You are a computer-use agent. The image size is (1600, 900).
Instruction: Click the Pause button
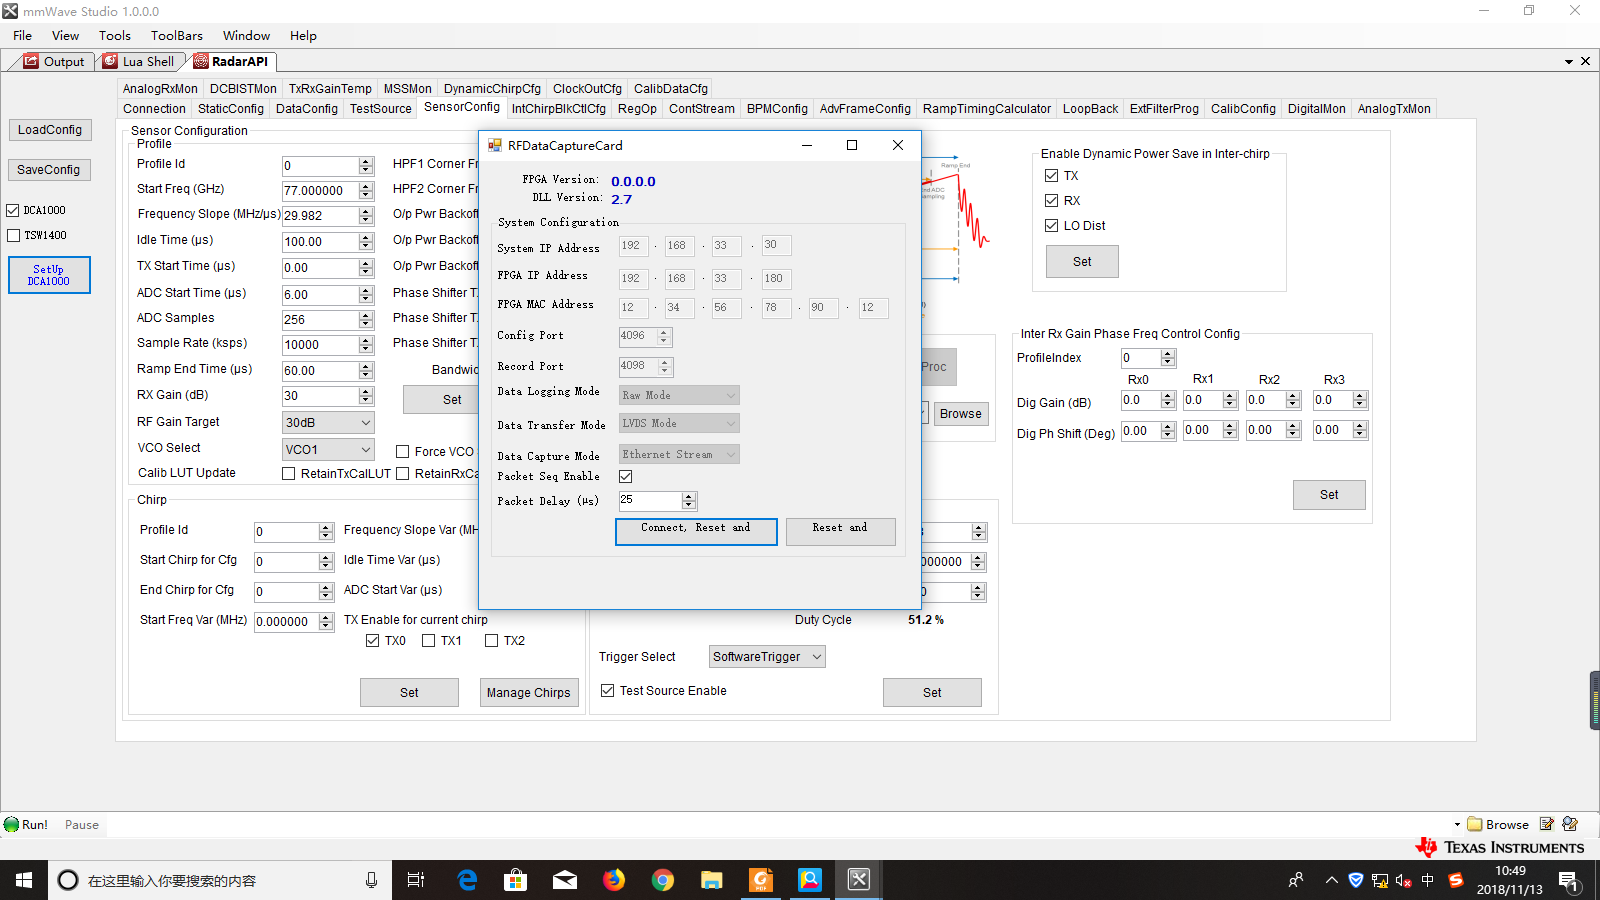(82, 825)
